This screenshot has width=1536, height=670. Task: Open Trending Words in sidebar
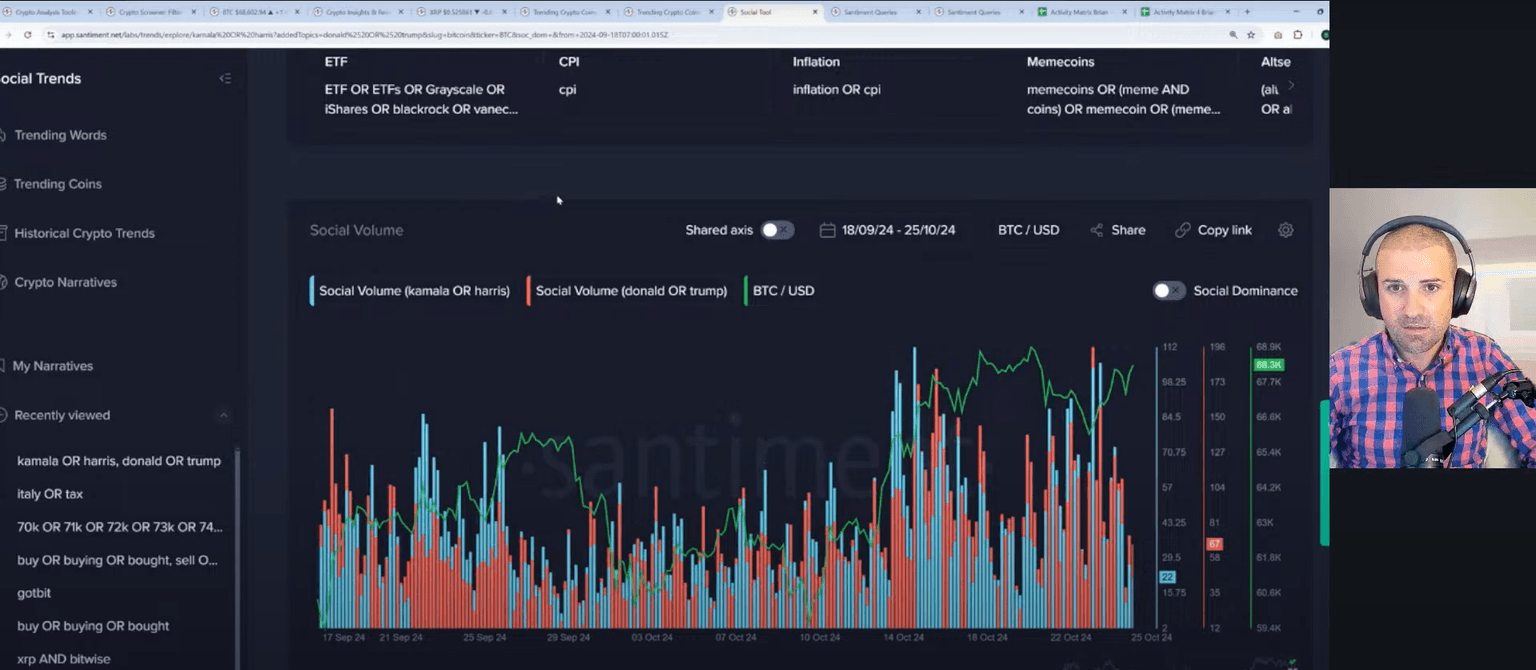pyautogui.click(x=60, y=135)
